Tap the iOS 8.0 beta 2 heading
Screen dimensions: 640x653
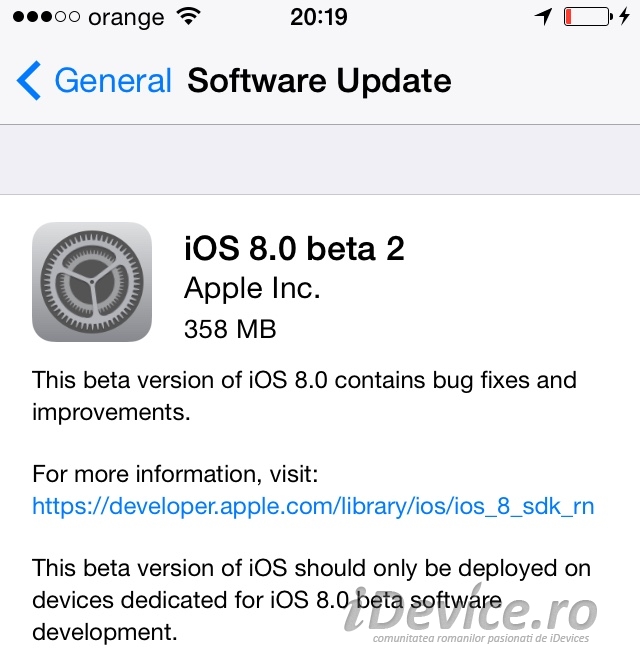click(294, 249)
